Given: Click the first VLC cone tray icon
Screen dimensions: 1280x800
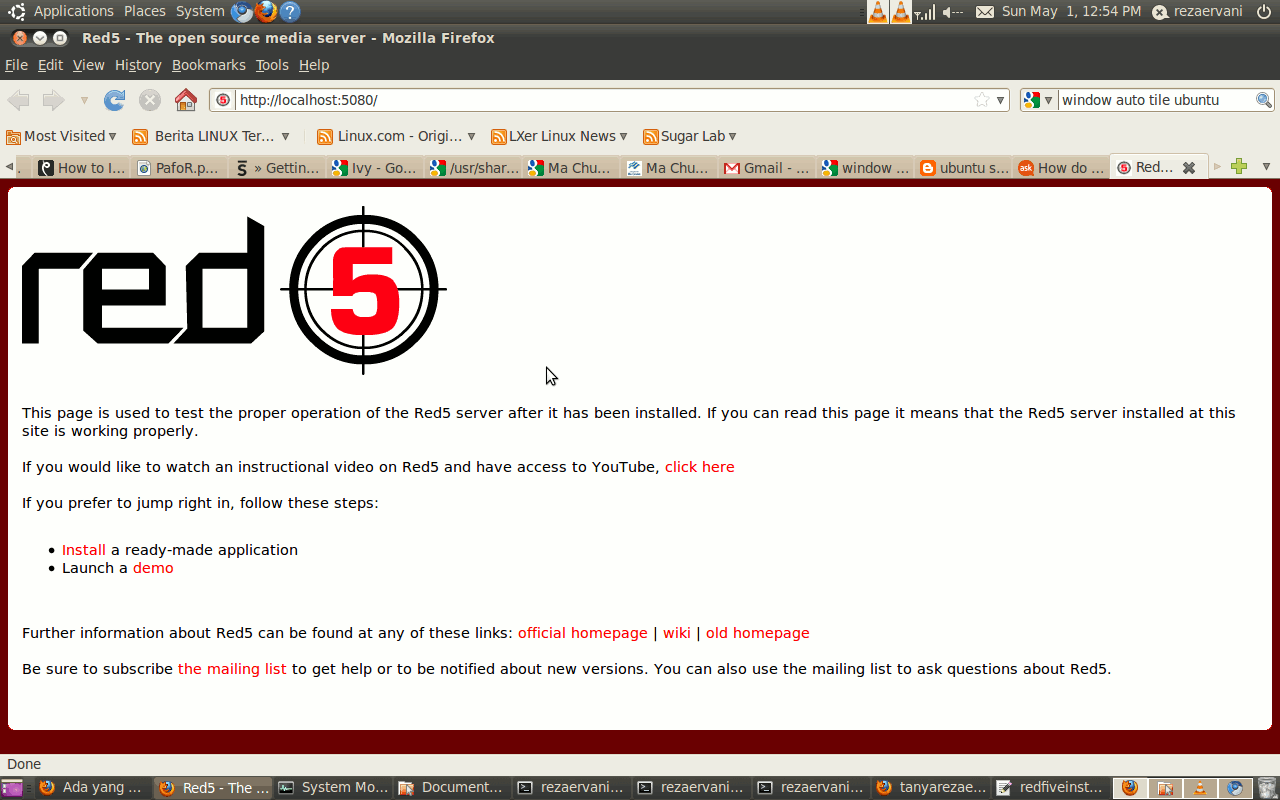Looking at the screenshot, I should click(x=877, y=12).
